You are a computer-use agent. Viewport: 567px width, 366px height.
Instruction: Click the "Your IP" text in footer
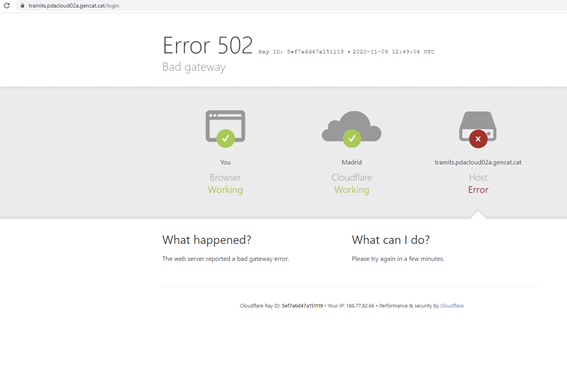351,306
